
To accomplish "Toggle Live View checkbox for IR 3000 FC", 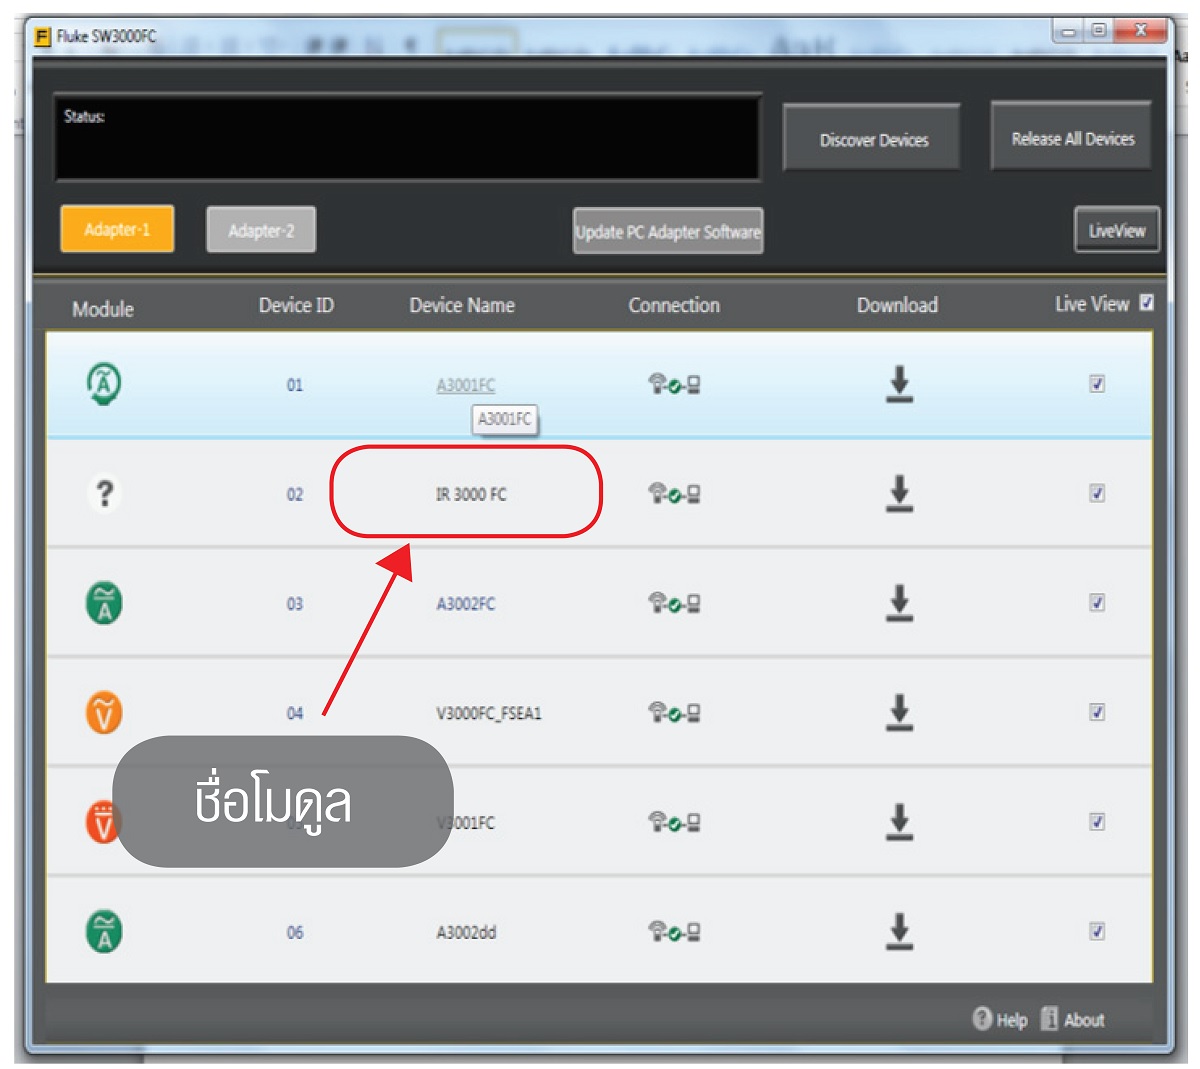I will tap(1097, 493).
